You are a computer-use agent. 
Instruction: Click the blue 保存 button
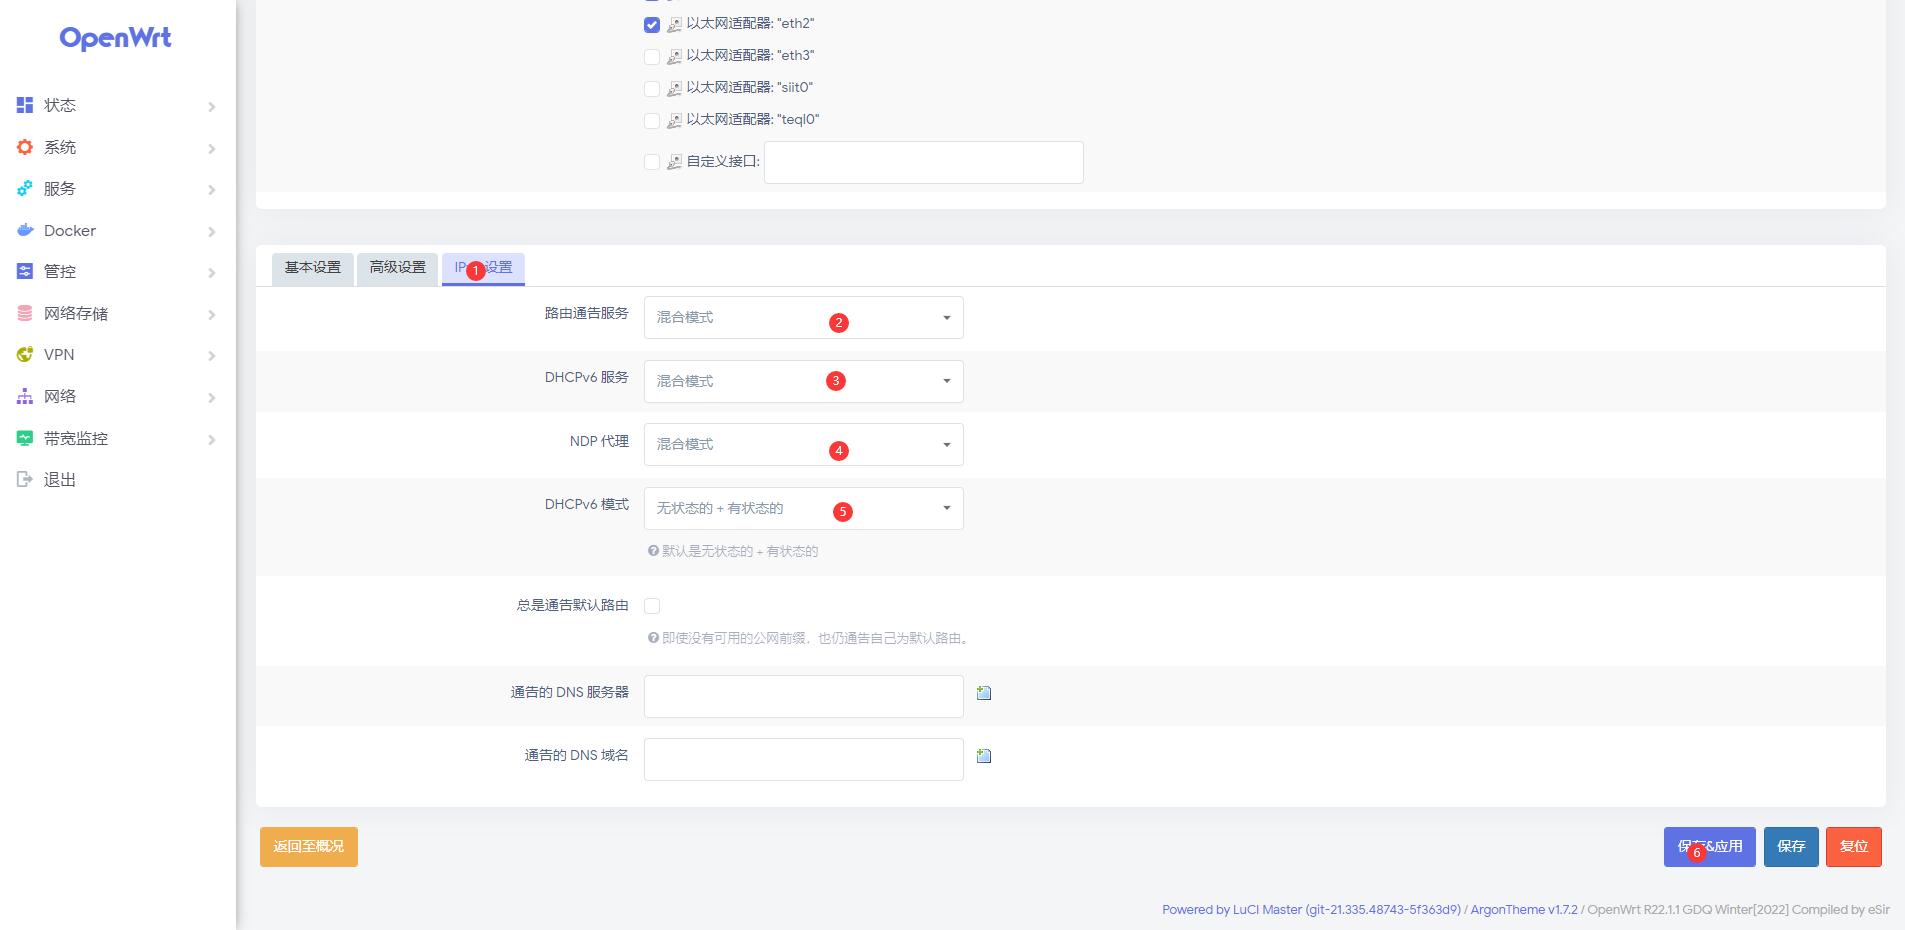1791,847
